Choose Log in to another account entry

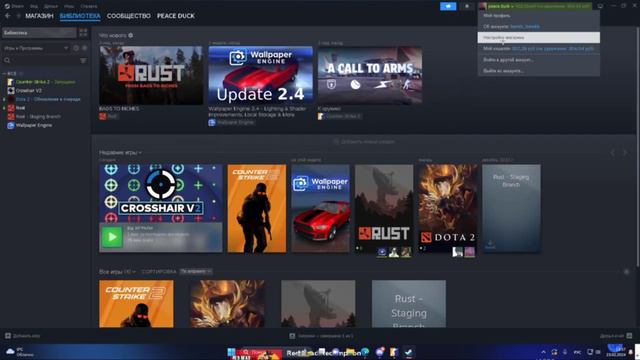[x=539, y=60]
